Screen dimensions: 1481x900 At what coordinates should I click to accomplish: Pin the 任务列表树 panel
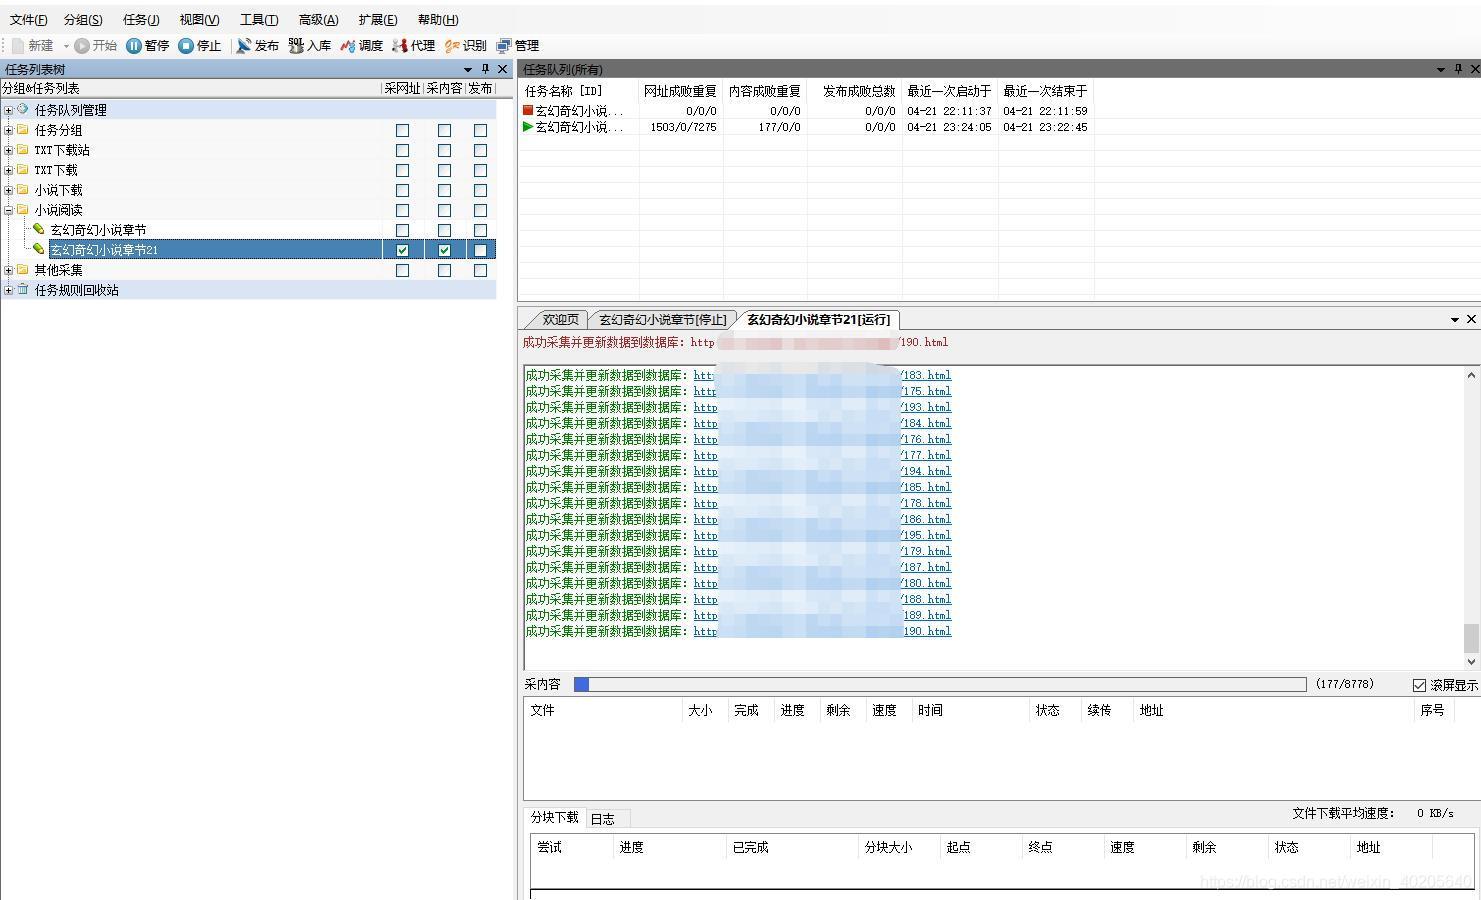point(485,69)
